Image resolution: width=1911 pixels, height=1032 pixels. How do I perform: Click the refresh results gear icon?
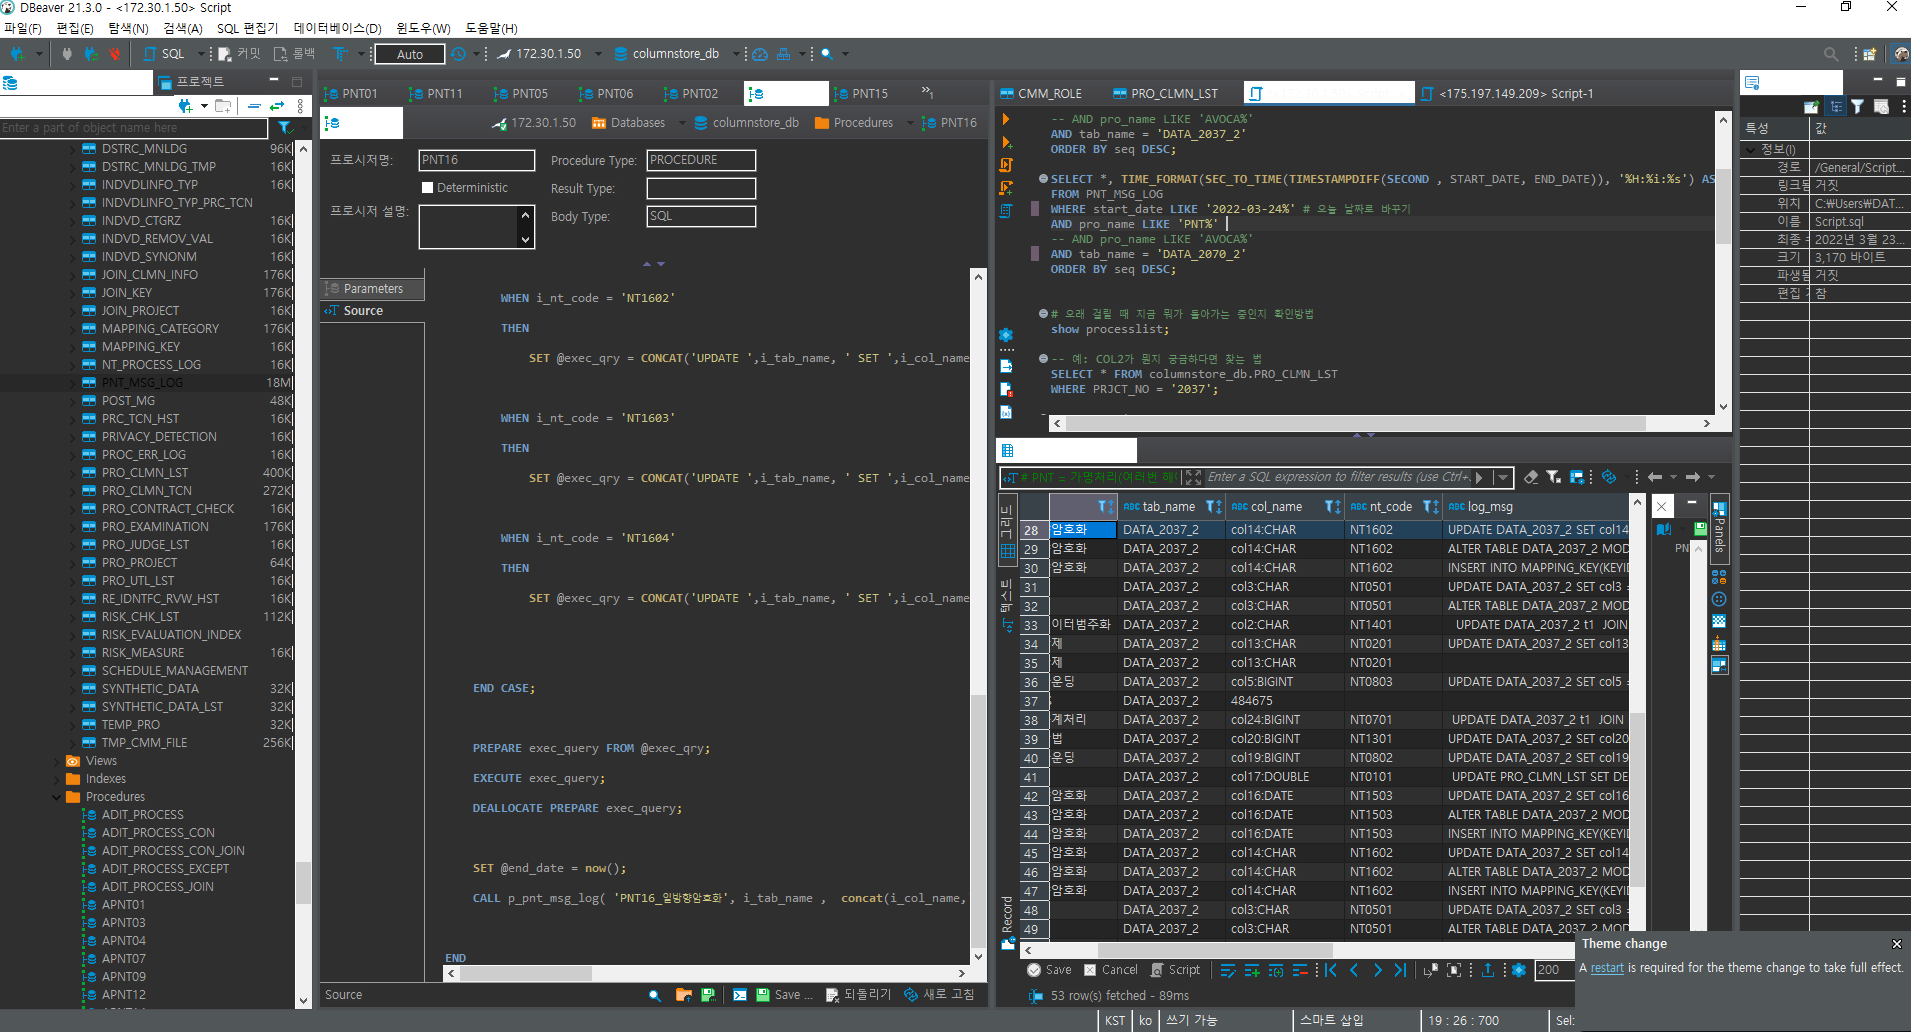(1519, 970)
